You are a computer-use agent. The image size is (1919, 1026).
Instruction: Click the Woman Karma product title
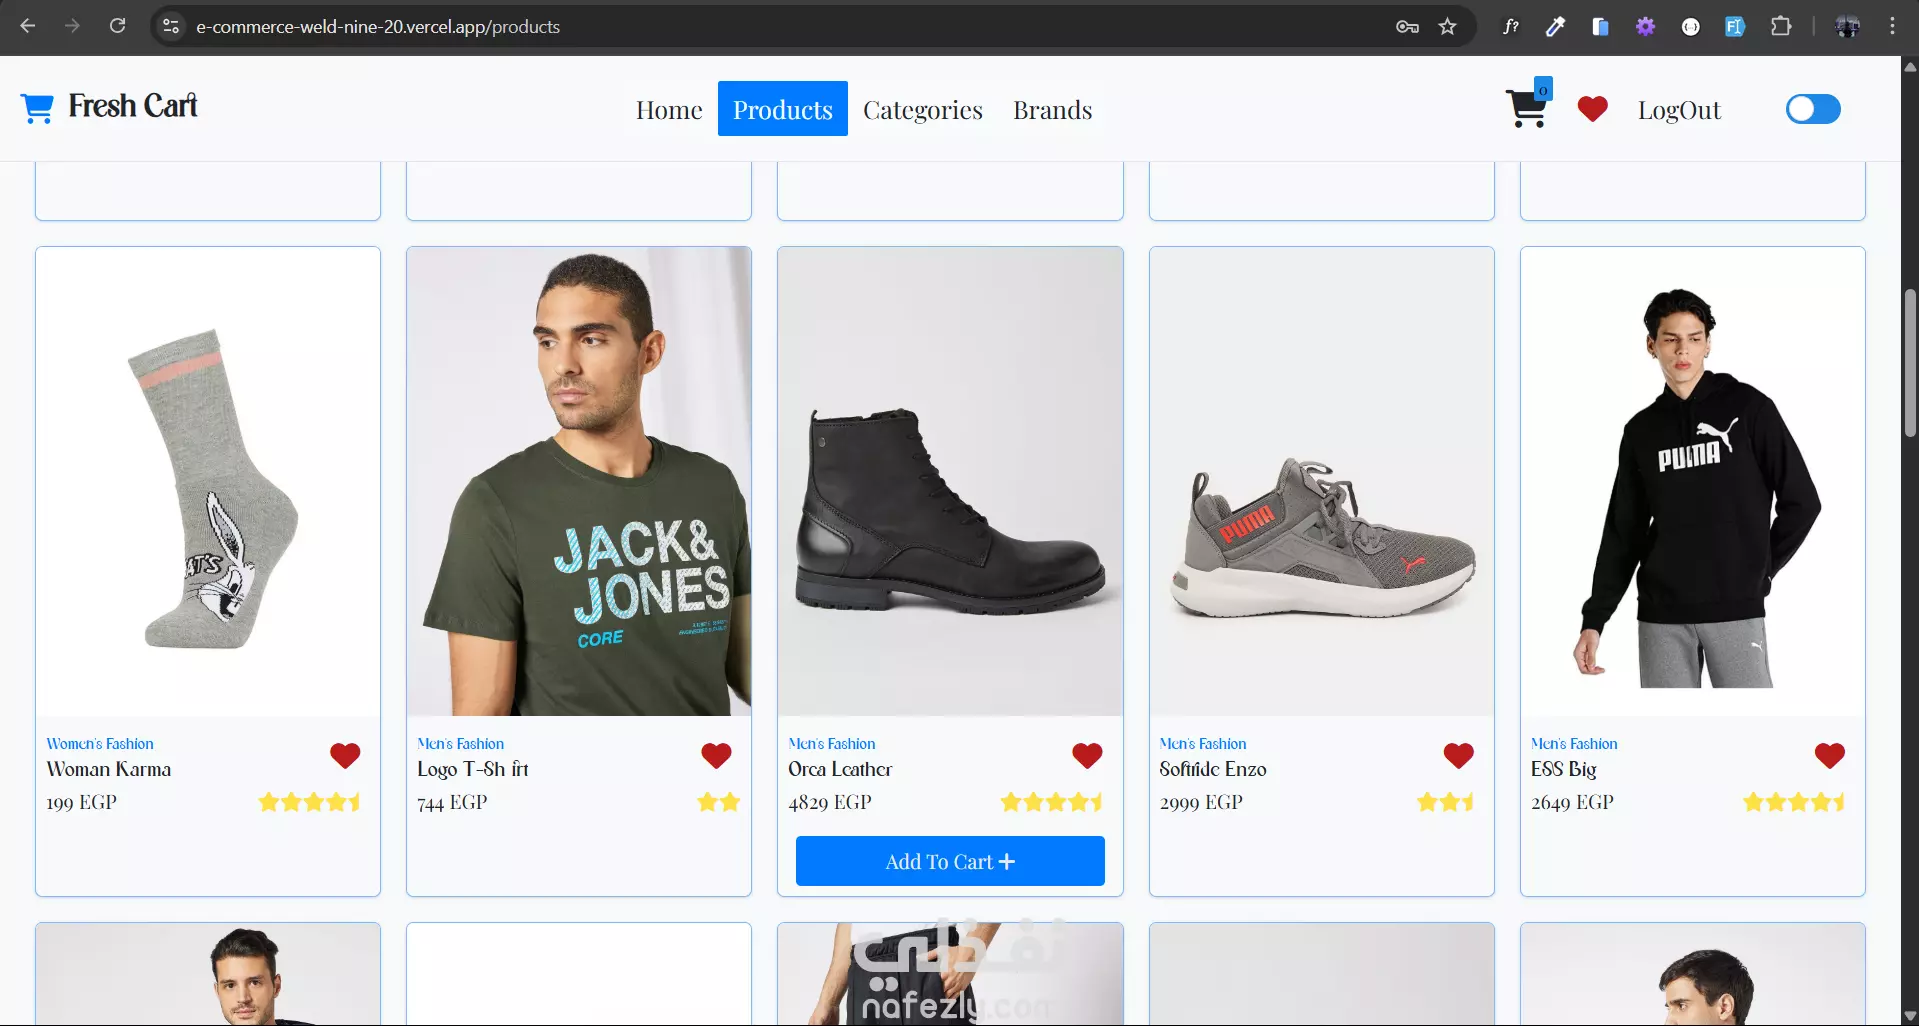click(109, 769)
